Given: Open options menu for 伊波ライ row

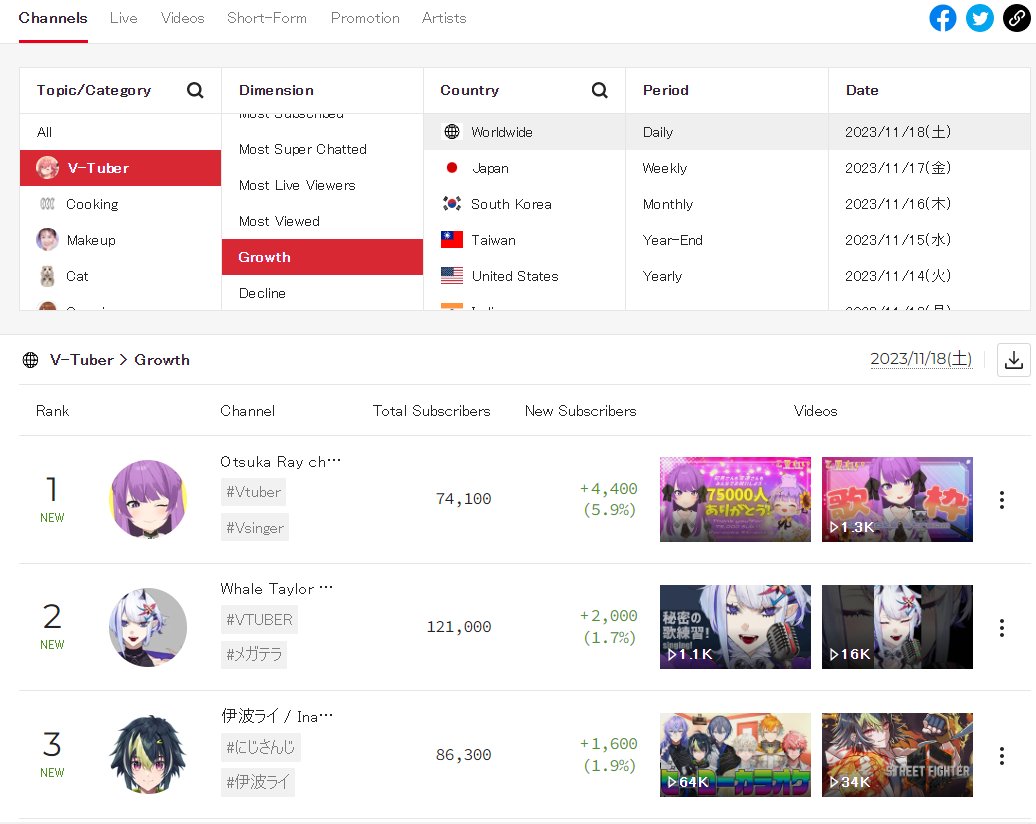Looking at the screenshot, I should (x=1002, y=755).
